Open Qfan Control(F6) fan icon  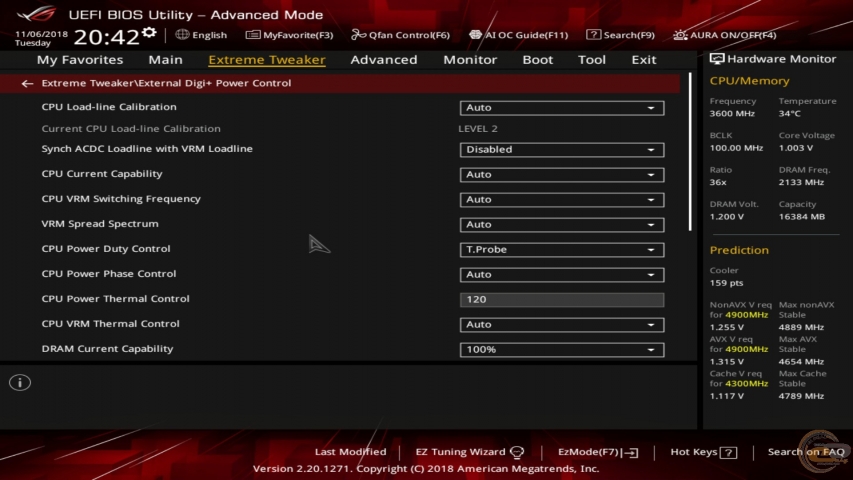pyautogui.click(x=358, y=35)
